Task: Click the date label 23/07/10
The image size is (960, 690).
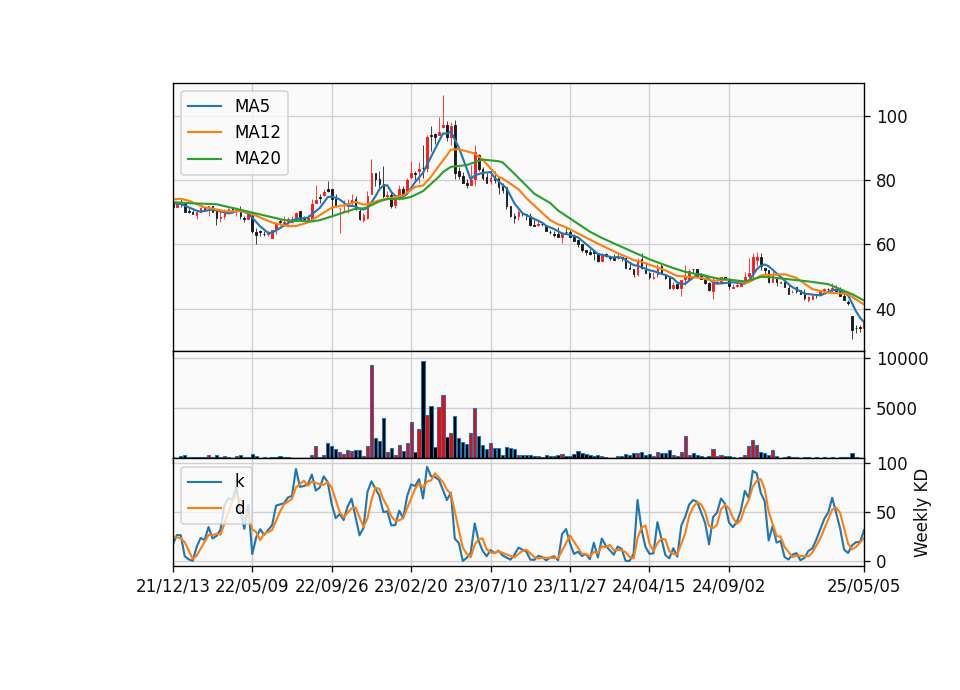Action: pyautogui.click(x=490, y=586)
